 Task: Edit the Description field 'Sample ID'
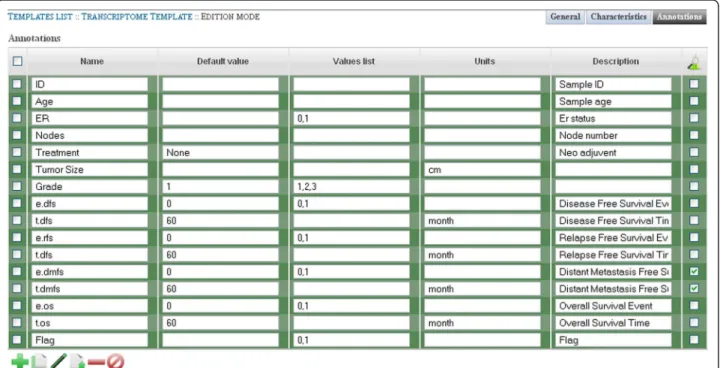coord(613,85)
